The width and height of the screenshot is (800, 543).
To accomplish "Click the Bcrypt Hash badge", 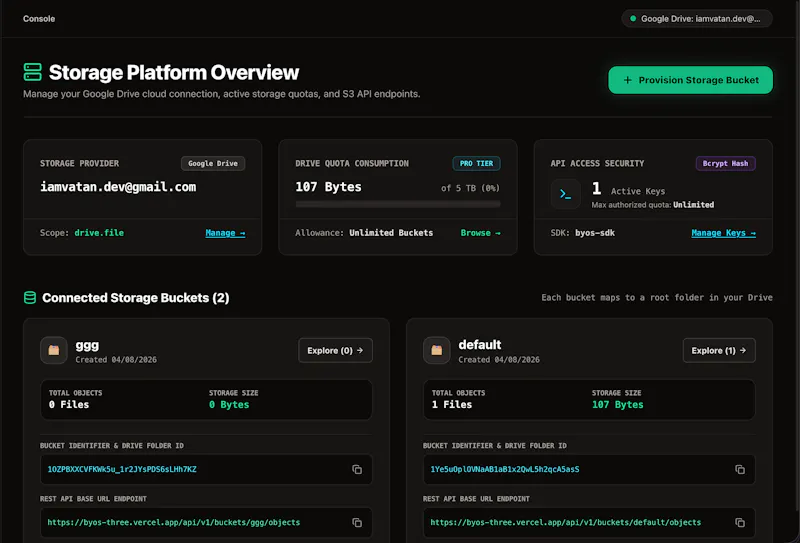I will [x=726, y=163].
